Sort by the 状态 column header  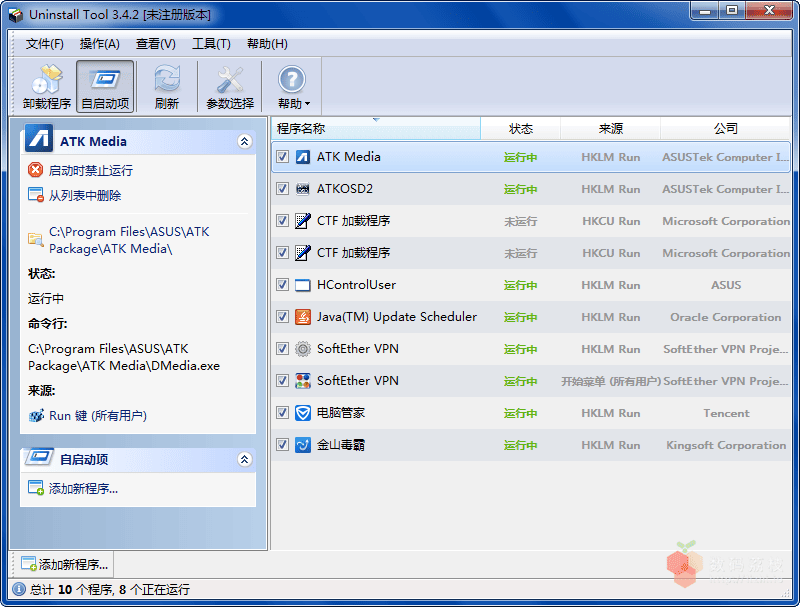tap(520, 129)
